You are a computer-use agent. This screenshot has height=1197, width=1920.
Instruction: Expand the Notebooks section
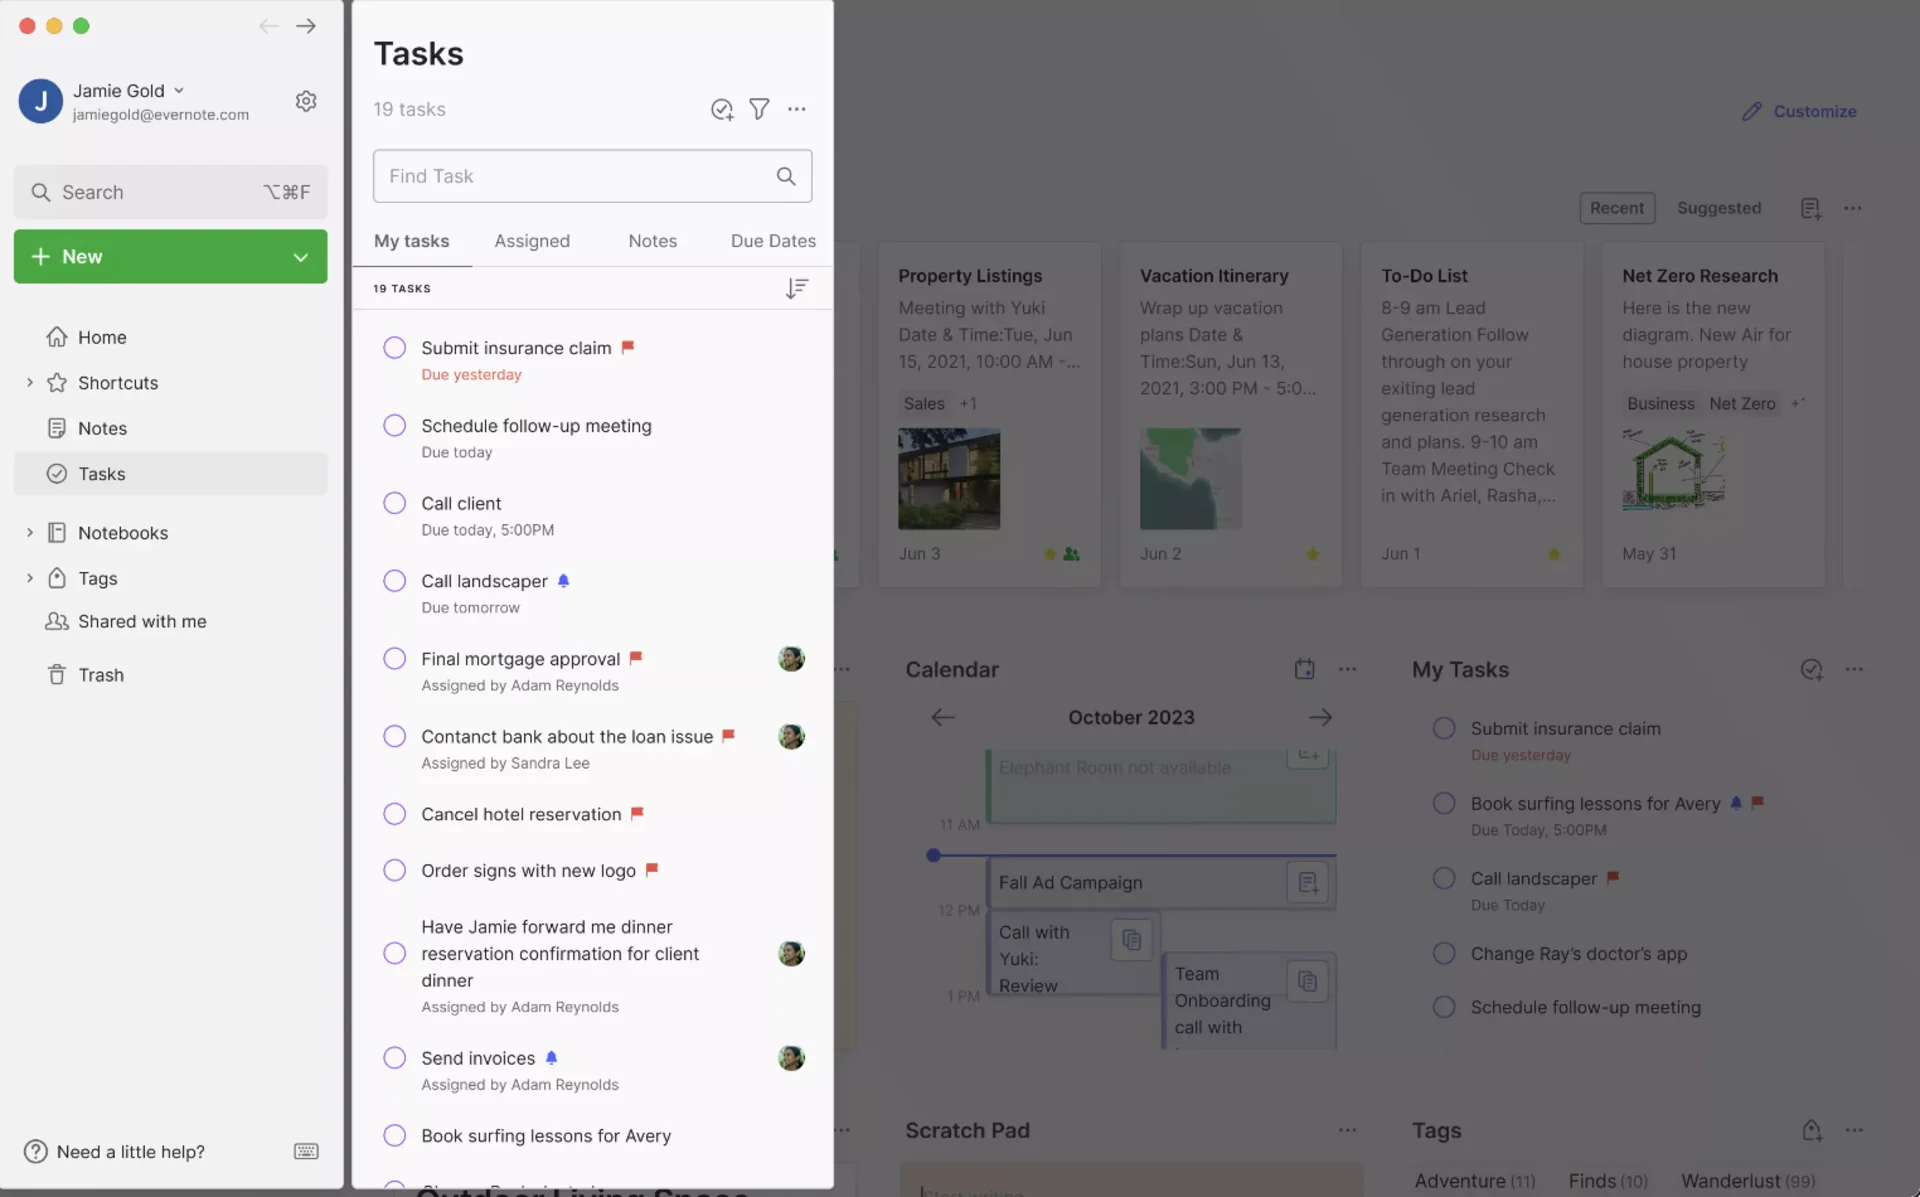coord(28,532)
